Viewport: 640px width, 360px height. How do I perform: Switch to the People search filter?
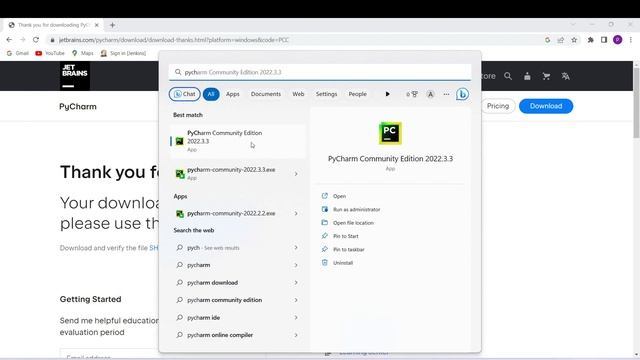coord(357,94)
